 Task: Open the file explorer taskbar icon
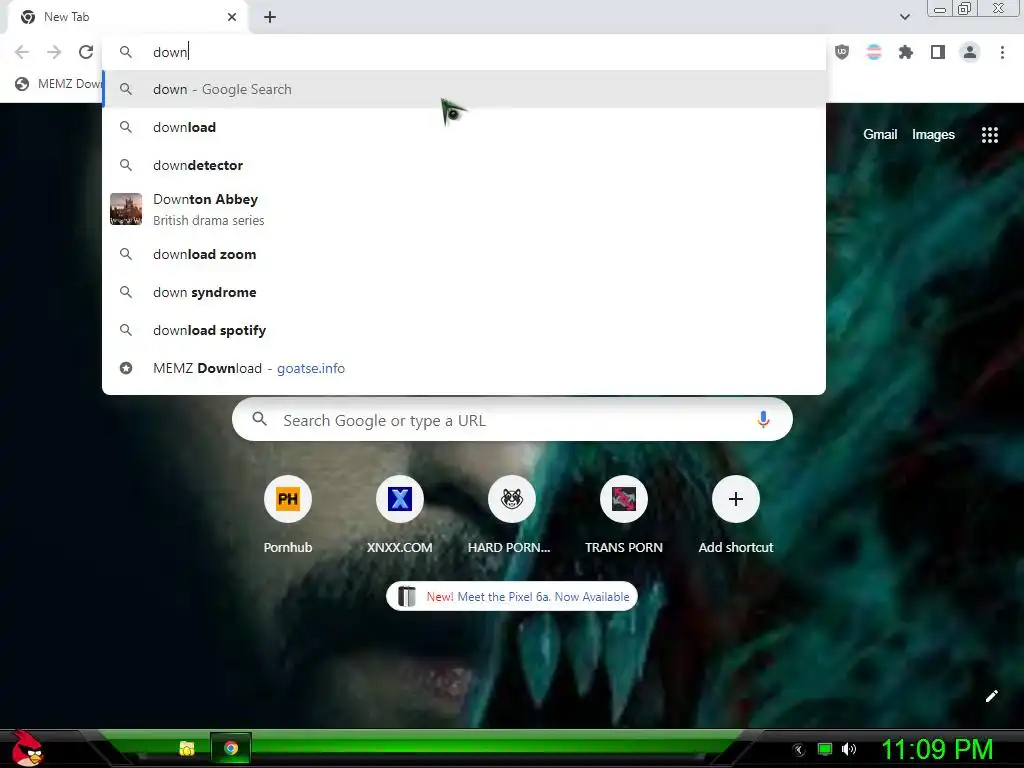pyautogui.click(x=187, y=748)
